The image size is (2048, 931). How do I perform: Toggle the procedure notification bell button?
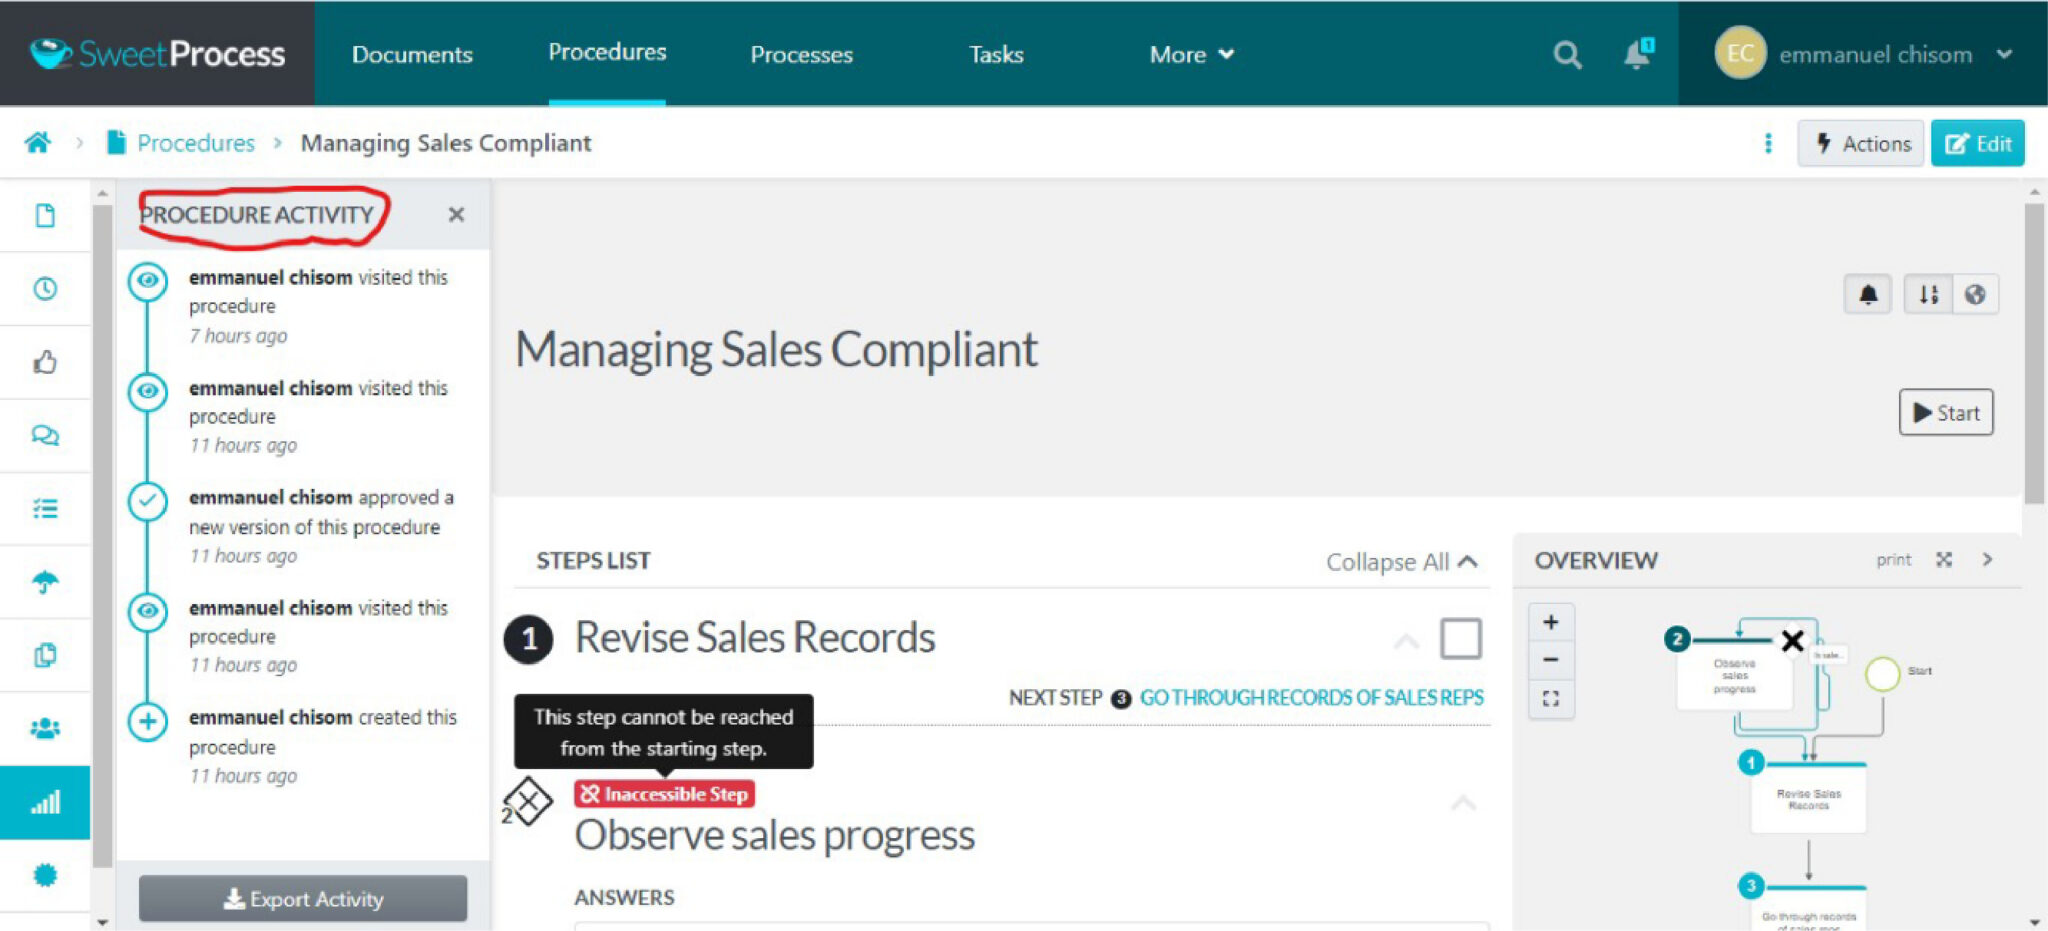point(1867,294)
